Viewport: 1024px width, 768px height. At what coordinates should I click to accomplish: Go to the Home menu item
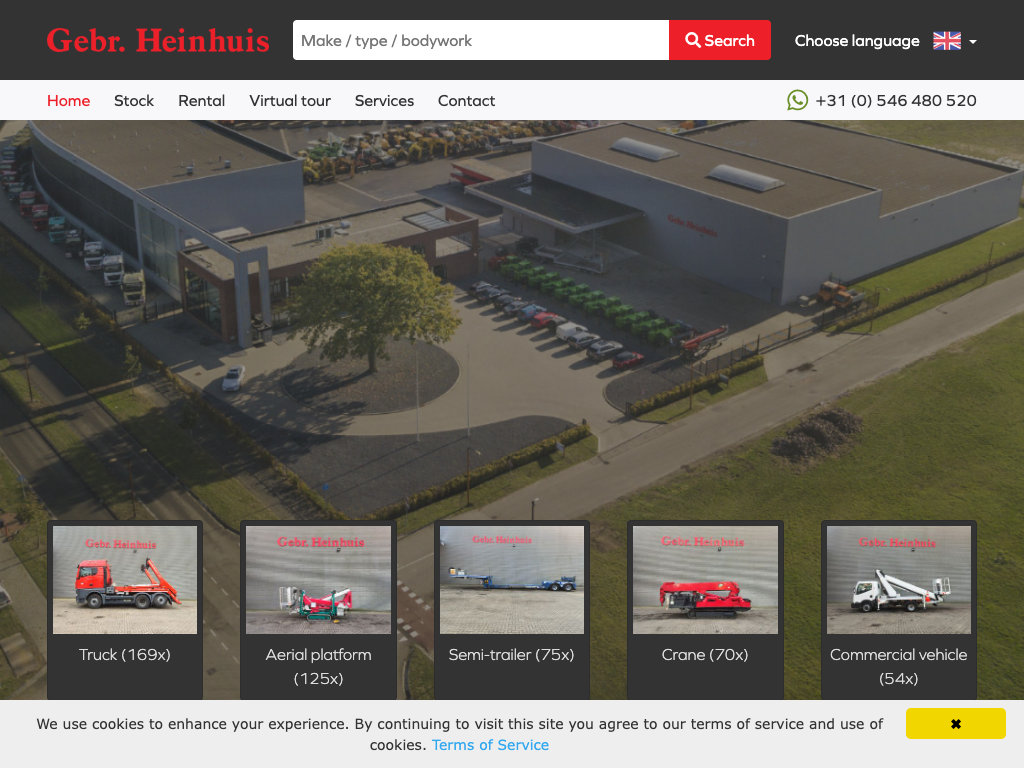(68, 101)
